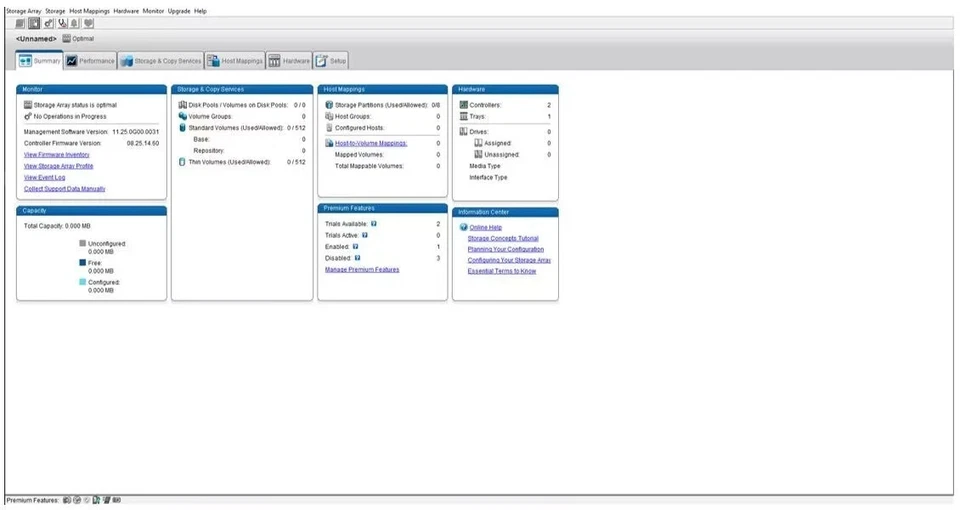Click the Volume Groups icon

point(182,116)
